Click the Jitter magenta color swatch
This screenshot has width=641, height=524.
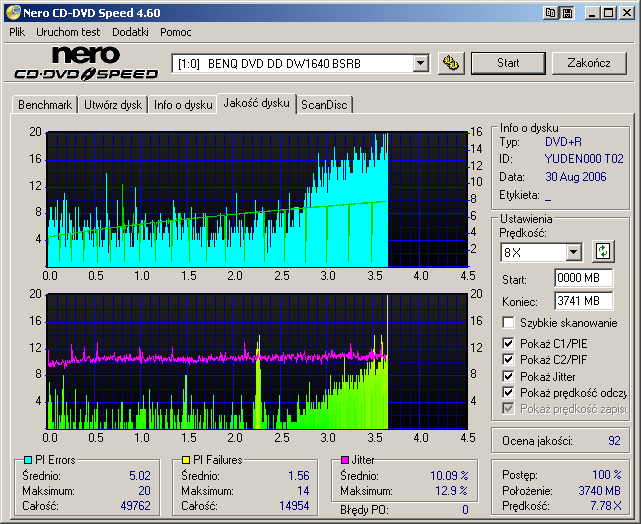coord(345,460)
